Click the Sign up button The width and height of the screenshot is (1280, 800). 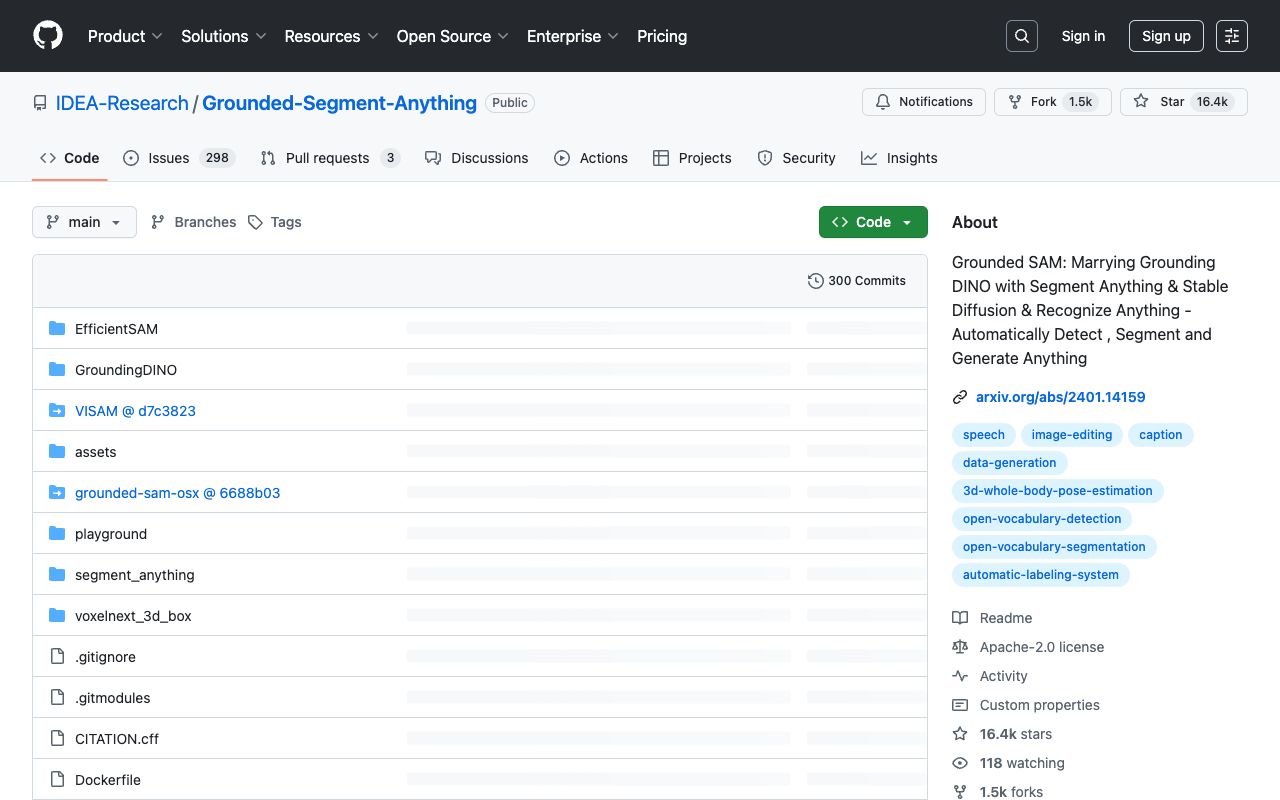(x=1166, y=36)
